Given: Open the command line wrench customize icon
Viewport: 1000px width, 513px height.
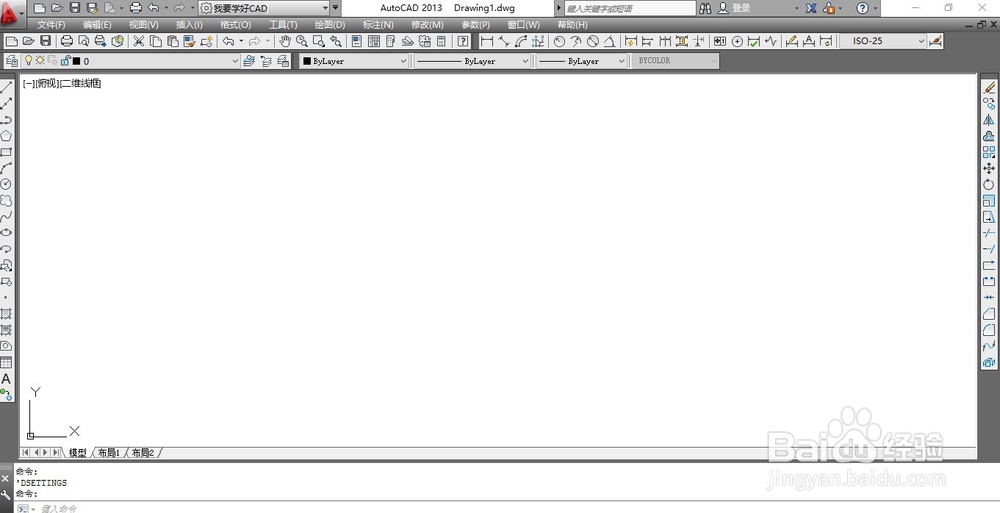Looking at the screenshot, I should (x=6, y=493).
